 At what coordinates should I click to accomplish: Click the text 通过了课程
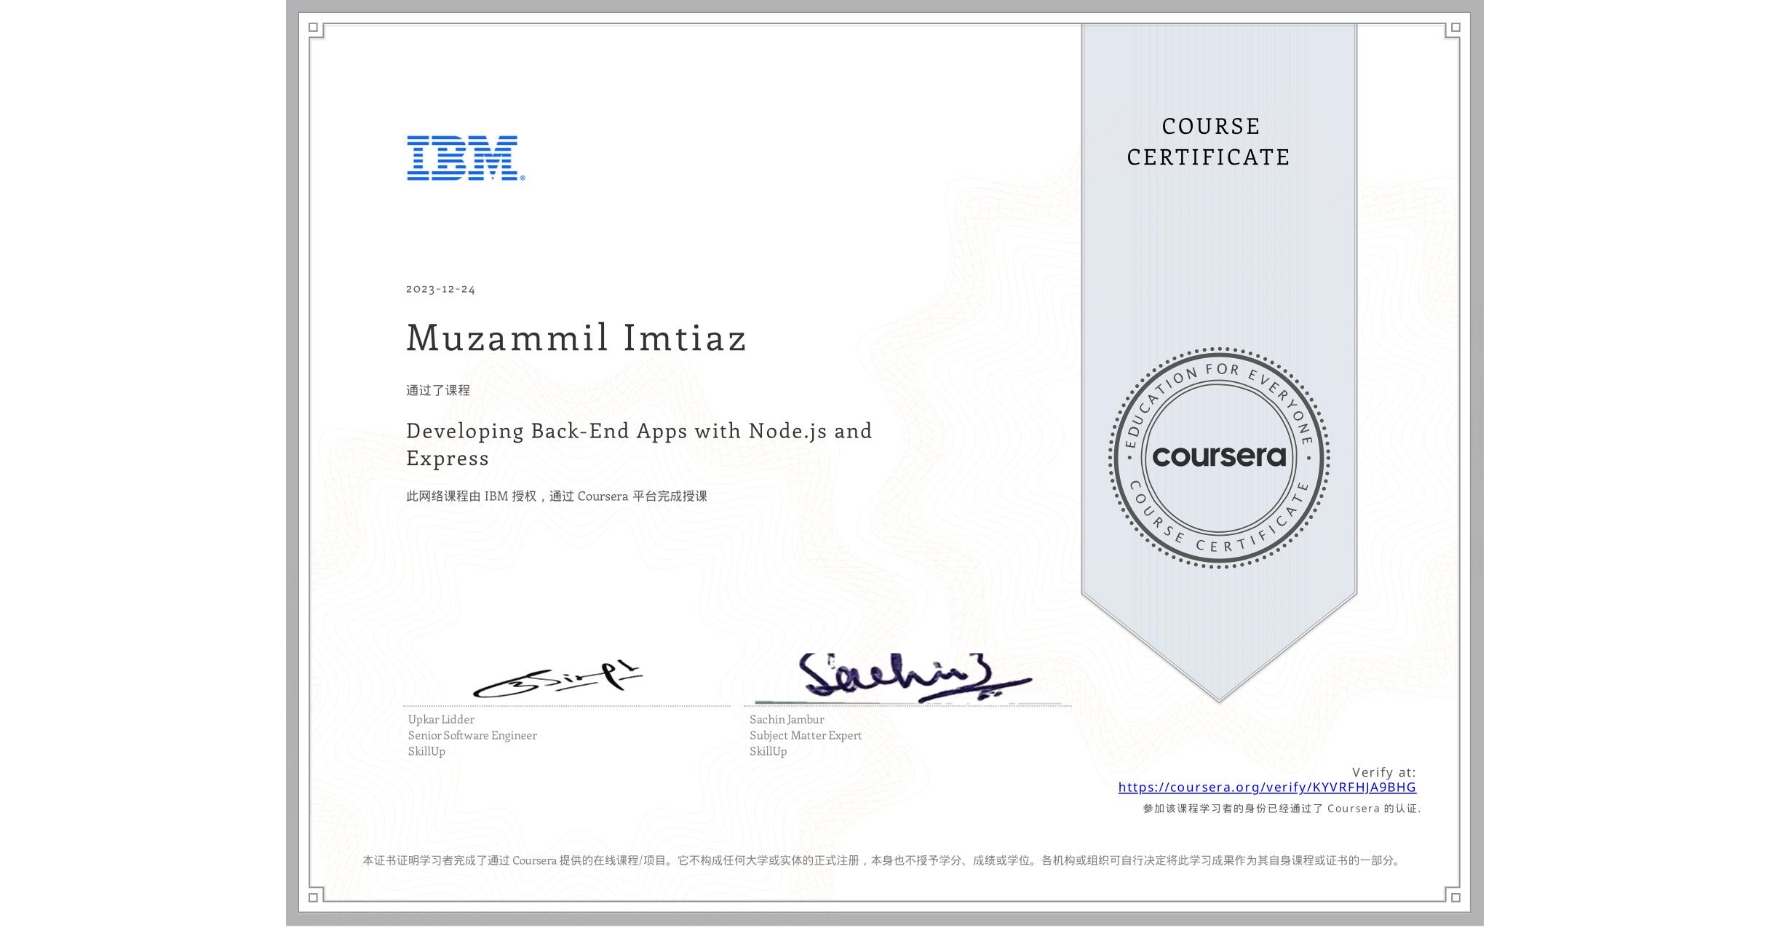pyautogui.click(x=438, y=390)
